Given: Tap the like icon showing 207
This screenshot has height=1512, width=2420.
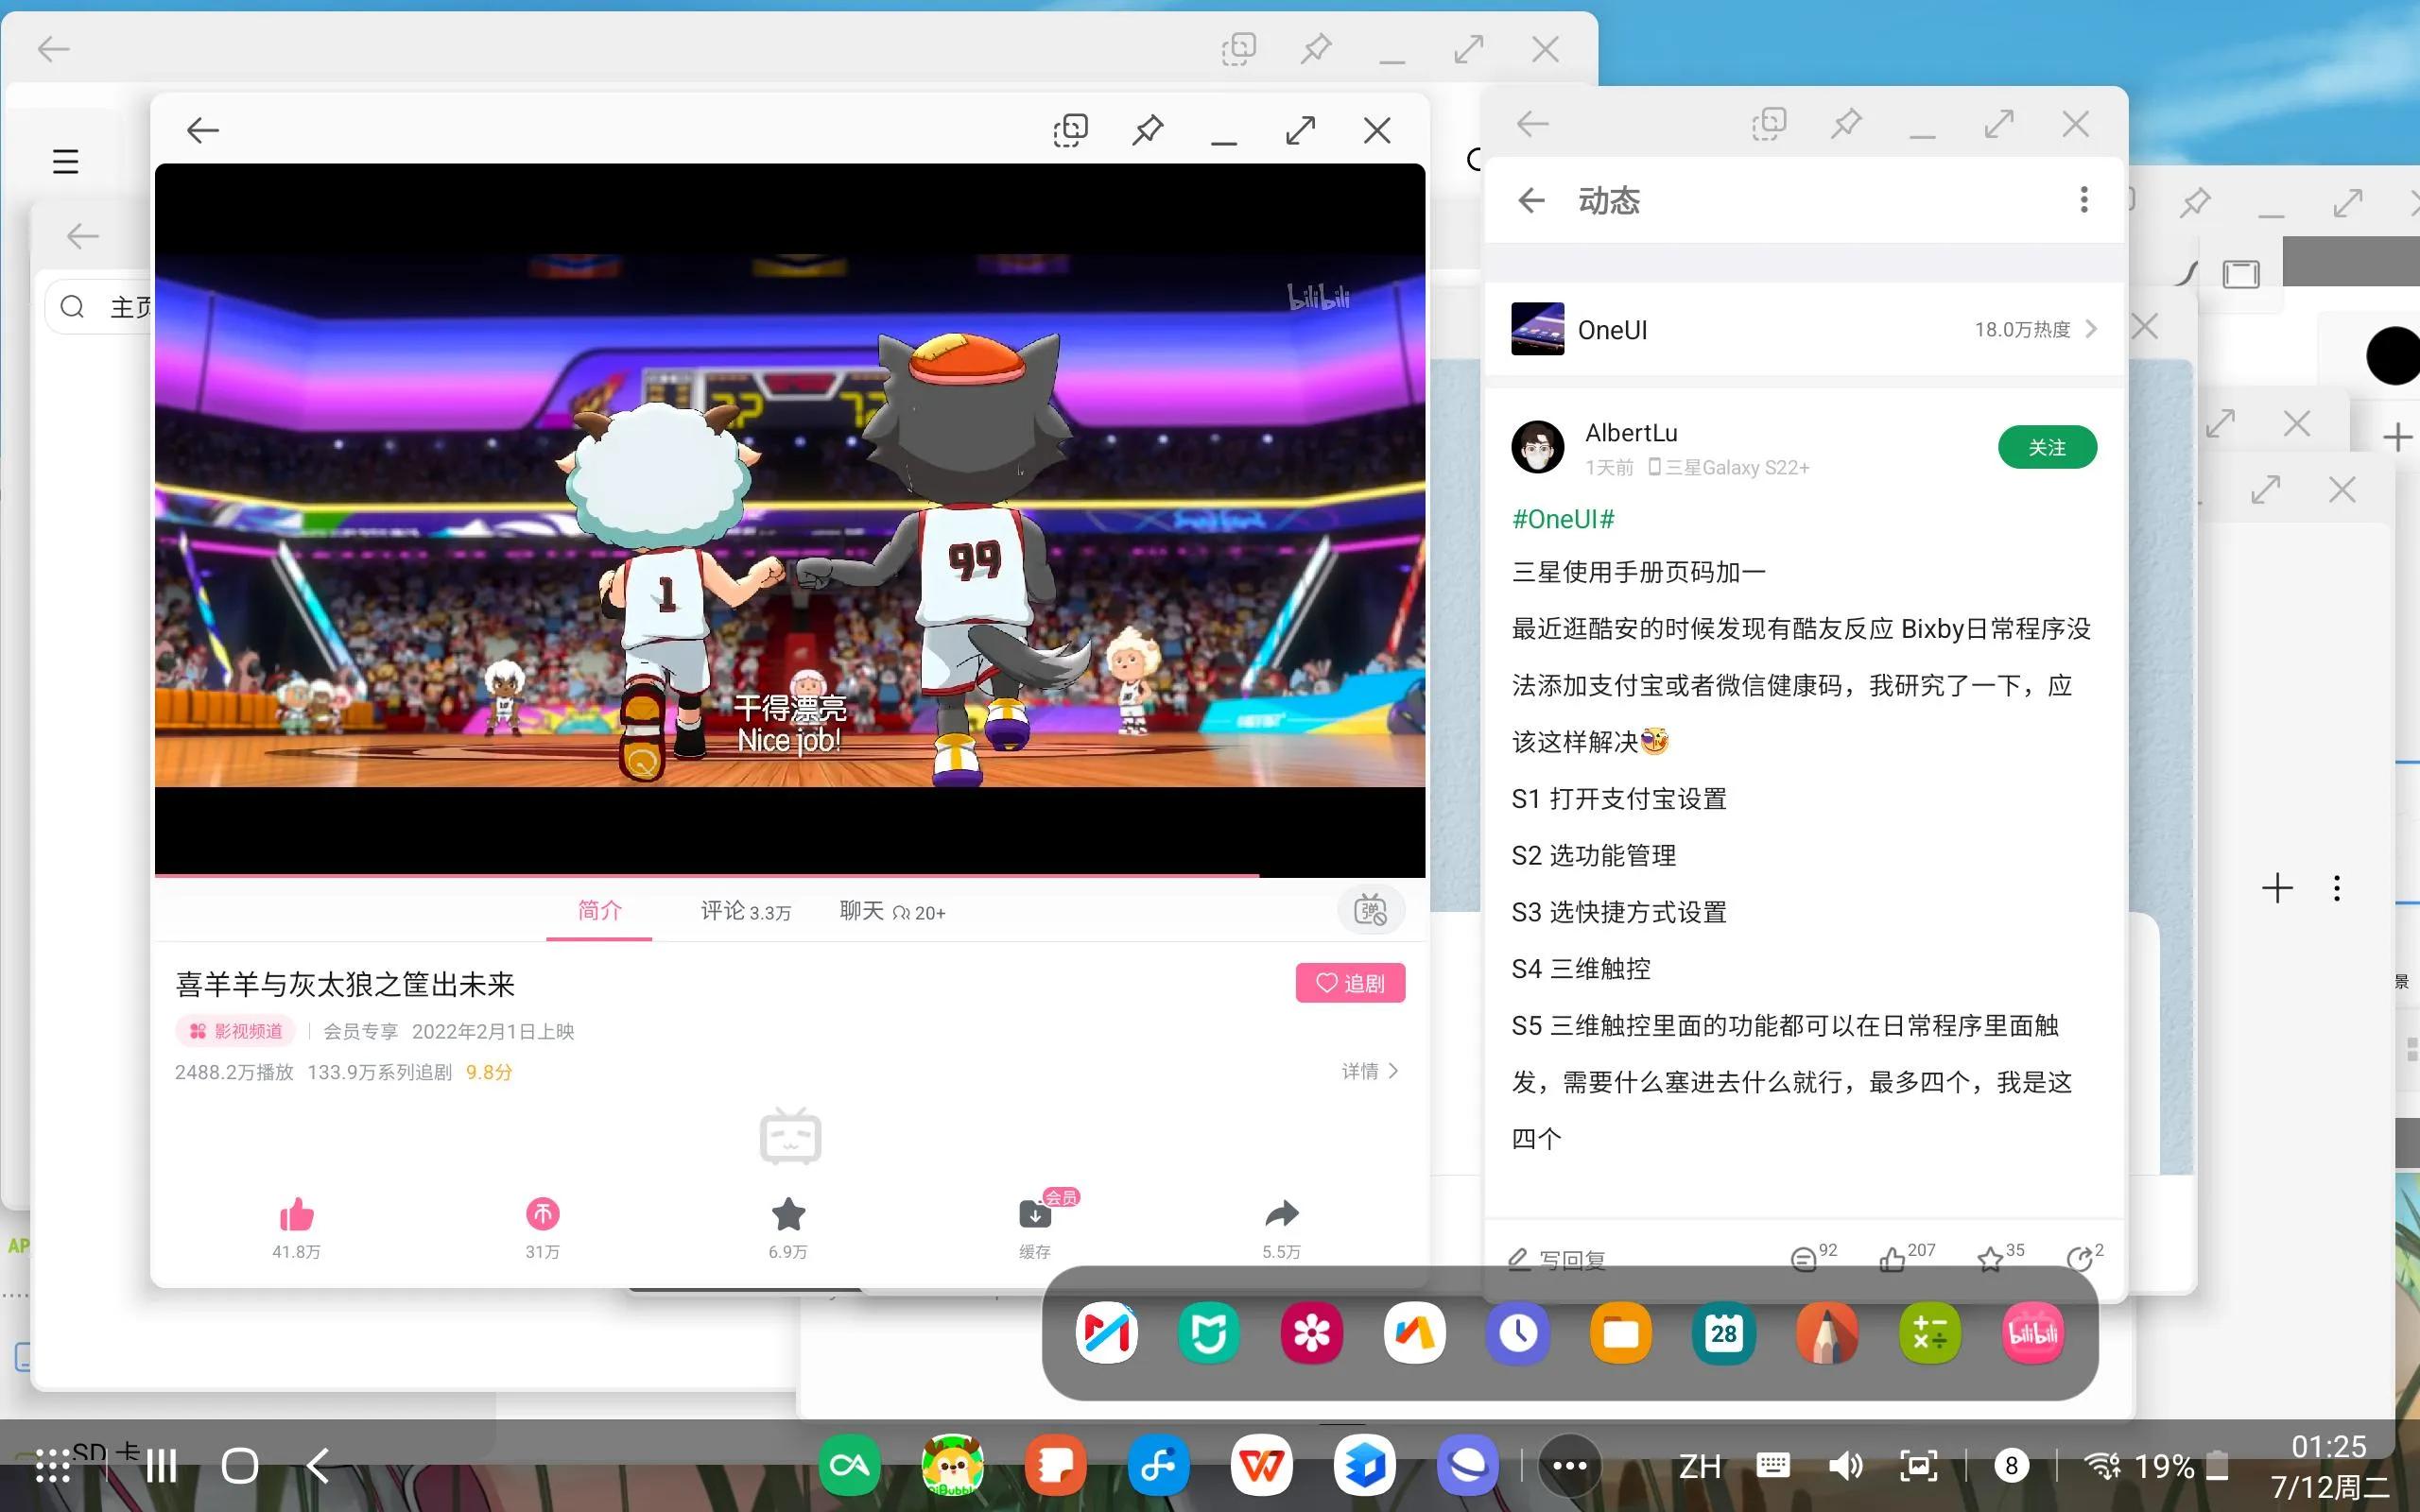Looking at the screenshot, I should coord(1891,1258).
